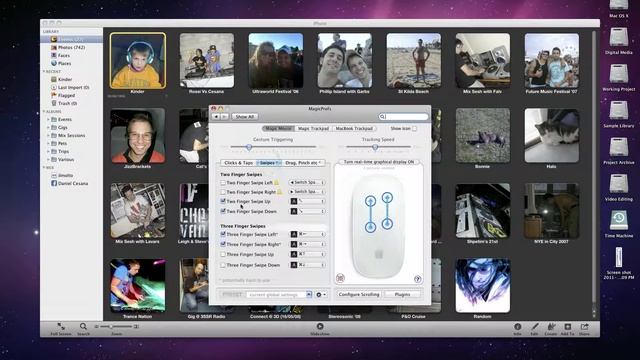Select the Clicks & Taps tab
The height and width of the screenshot is (360, 640).
tap(238, 163)
